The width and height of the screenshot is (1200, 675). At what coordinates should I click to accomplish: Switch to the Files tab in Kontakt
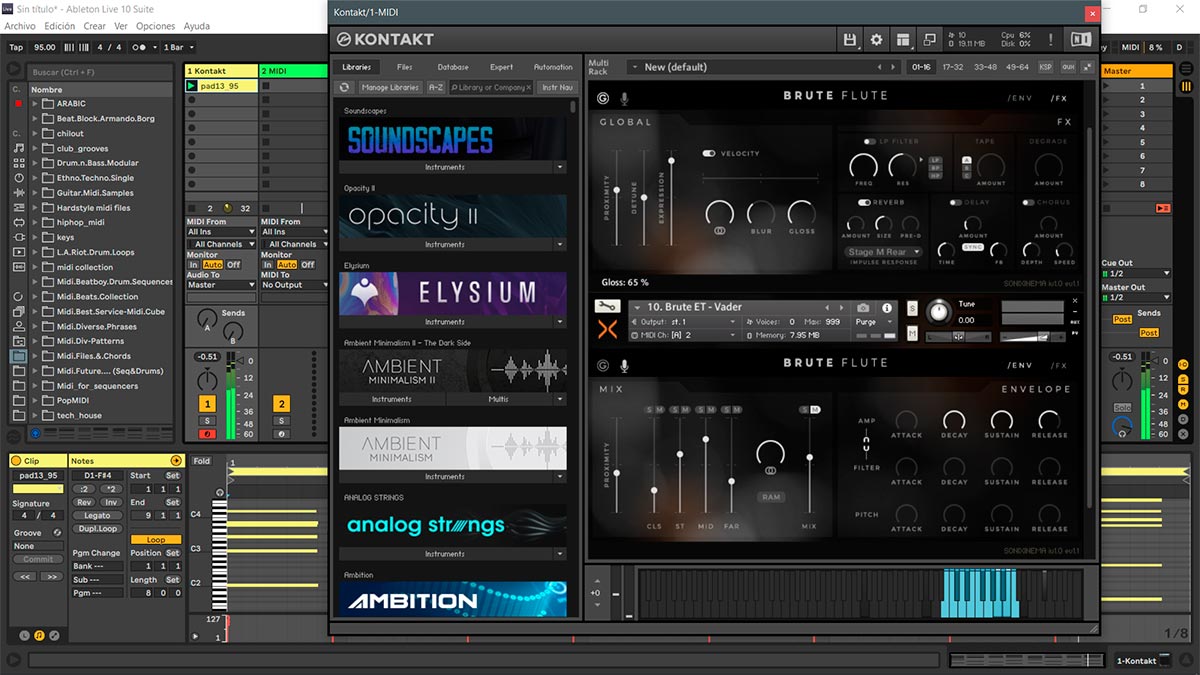pos(404,67)
